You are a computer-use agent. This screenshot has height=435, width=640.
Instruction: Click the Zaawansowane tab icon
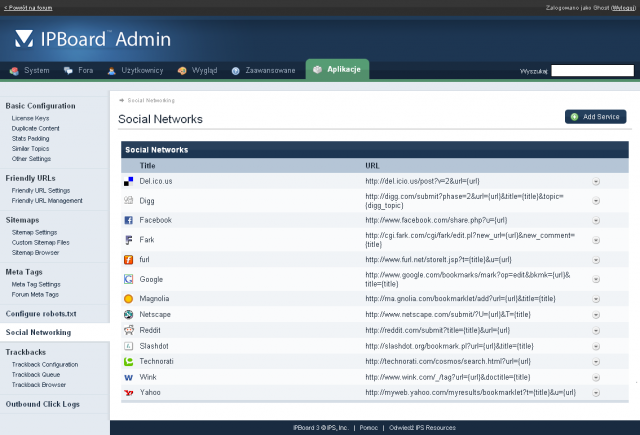(x=236, y=71)
